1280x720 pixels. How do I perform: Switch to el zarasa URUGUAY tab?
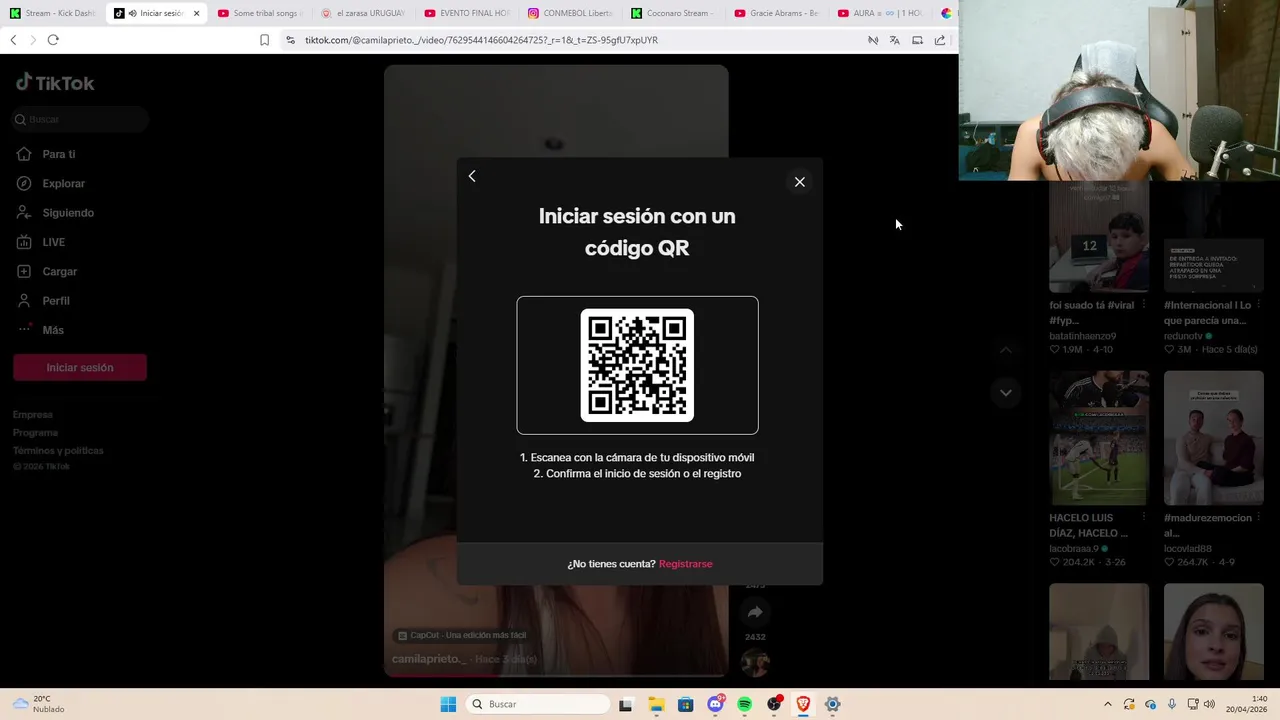click(362, 13)
